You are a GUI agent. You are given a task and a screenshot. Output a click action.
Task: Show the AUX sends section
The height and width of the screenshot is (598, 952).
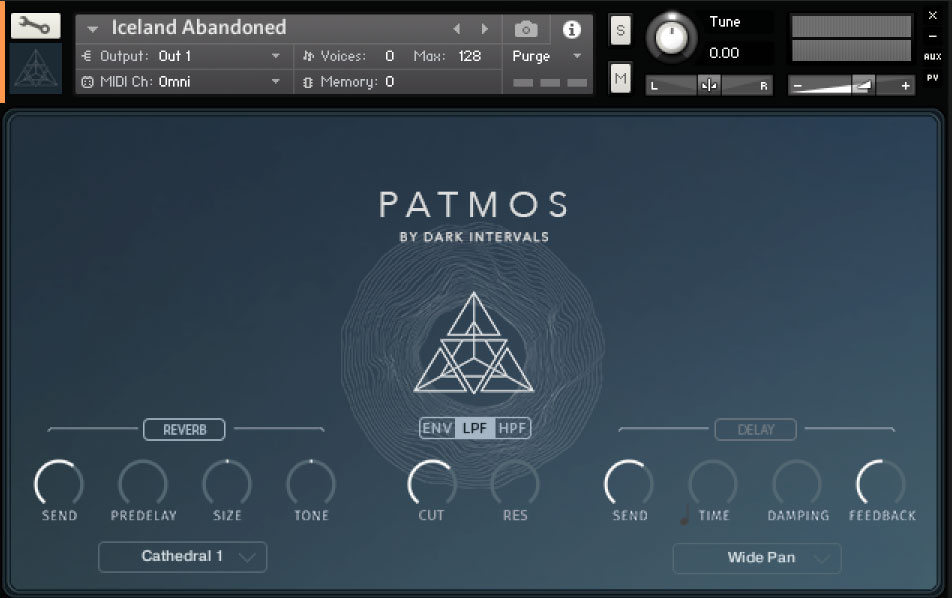coord(933,56)
